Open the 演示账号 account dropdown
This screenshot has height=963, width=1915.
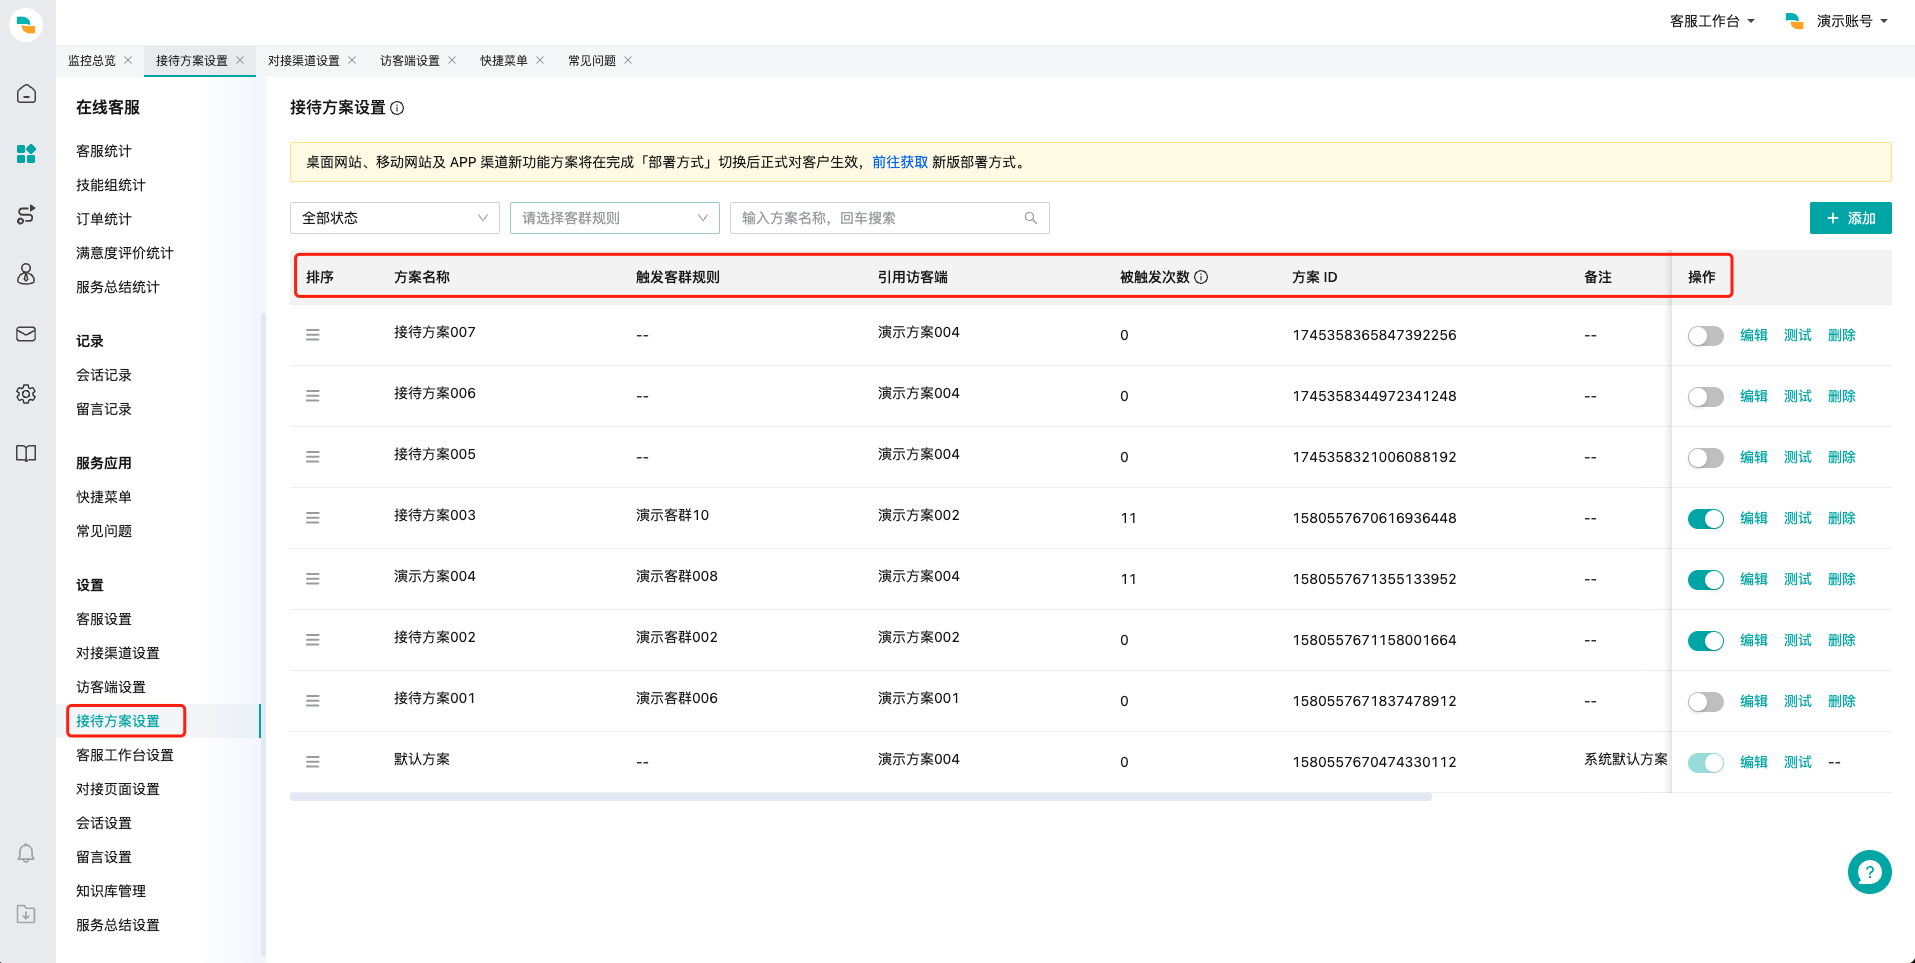1837,21
